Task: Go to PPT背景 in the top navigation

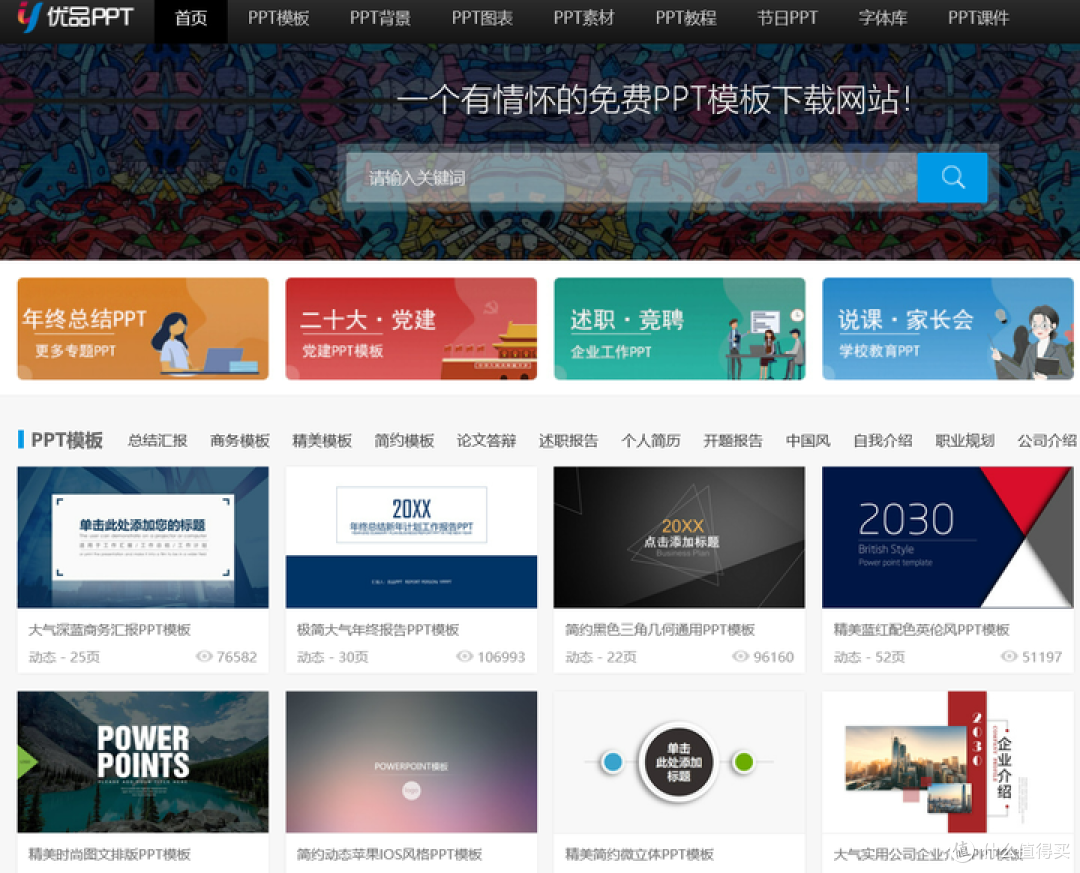Action: click(x=380, y=19)
